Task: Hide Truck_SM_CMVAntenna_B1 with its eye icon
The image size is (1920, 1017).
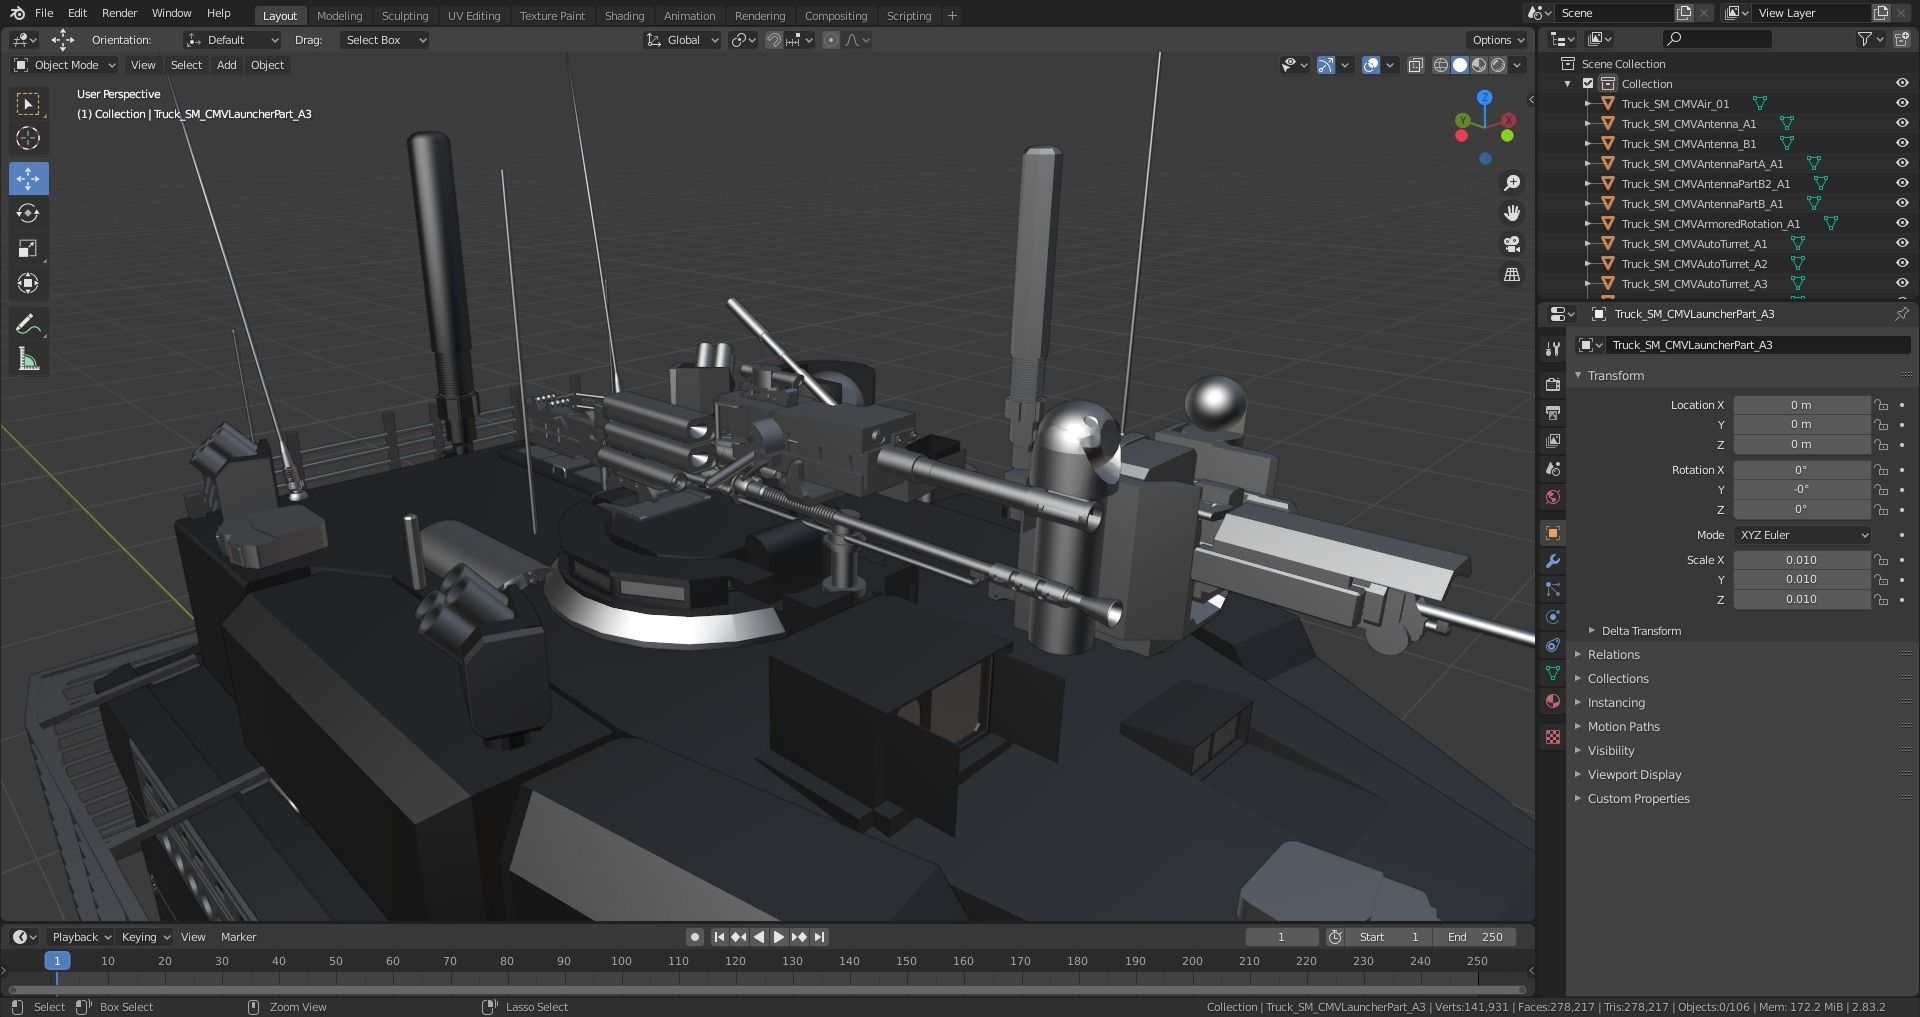Action: [1902, 143]
